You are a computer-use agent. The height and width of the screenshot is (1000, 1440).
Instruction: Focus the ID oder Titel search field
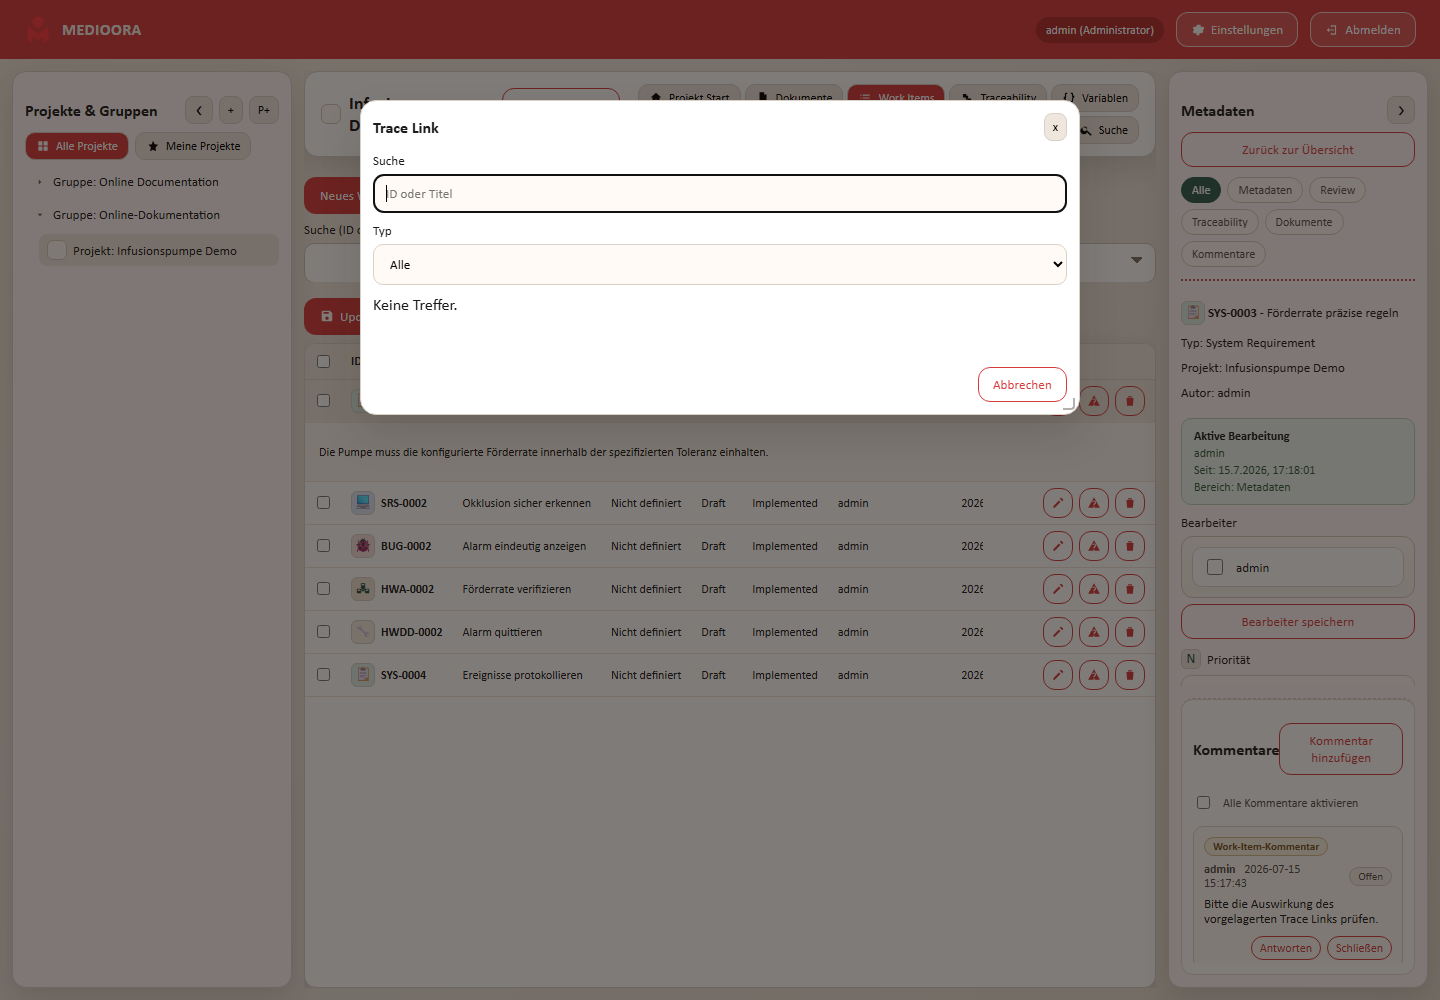point(720,194)
